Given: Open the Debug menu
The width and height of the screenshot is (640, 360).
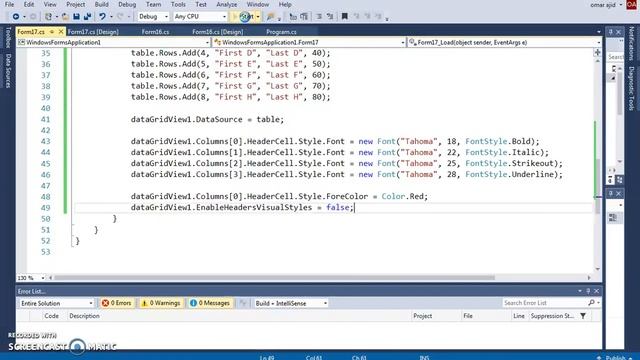Looking at the screenshot, I should tap(127, 4).
